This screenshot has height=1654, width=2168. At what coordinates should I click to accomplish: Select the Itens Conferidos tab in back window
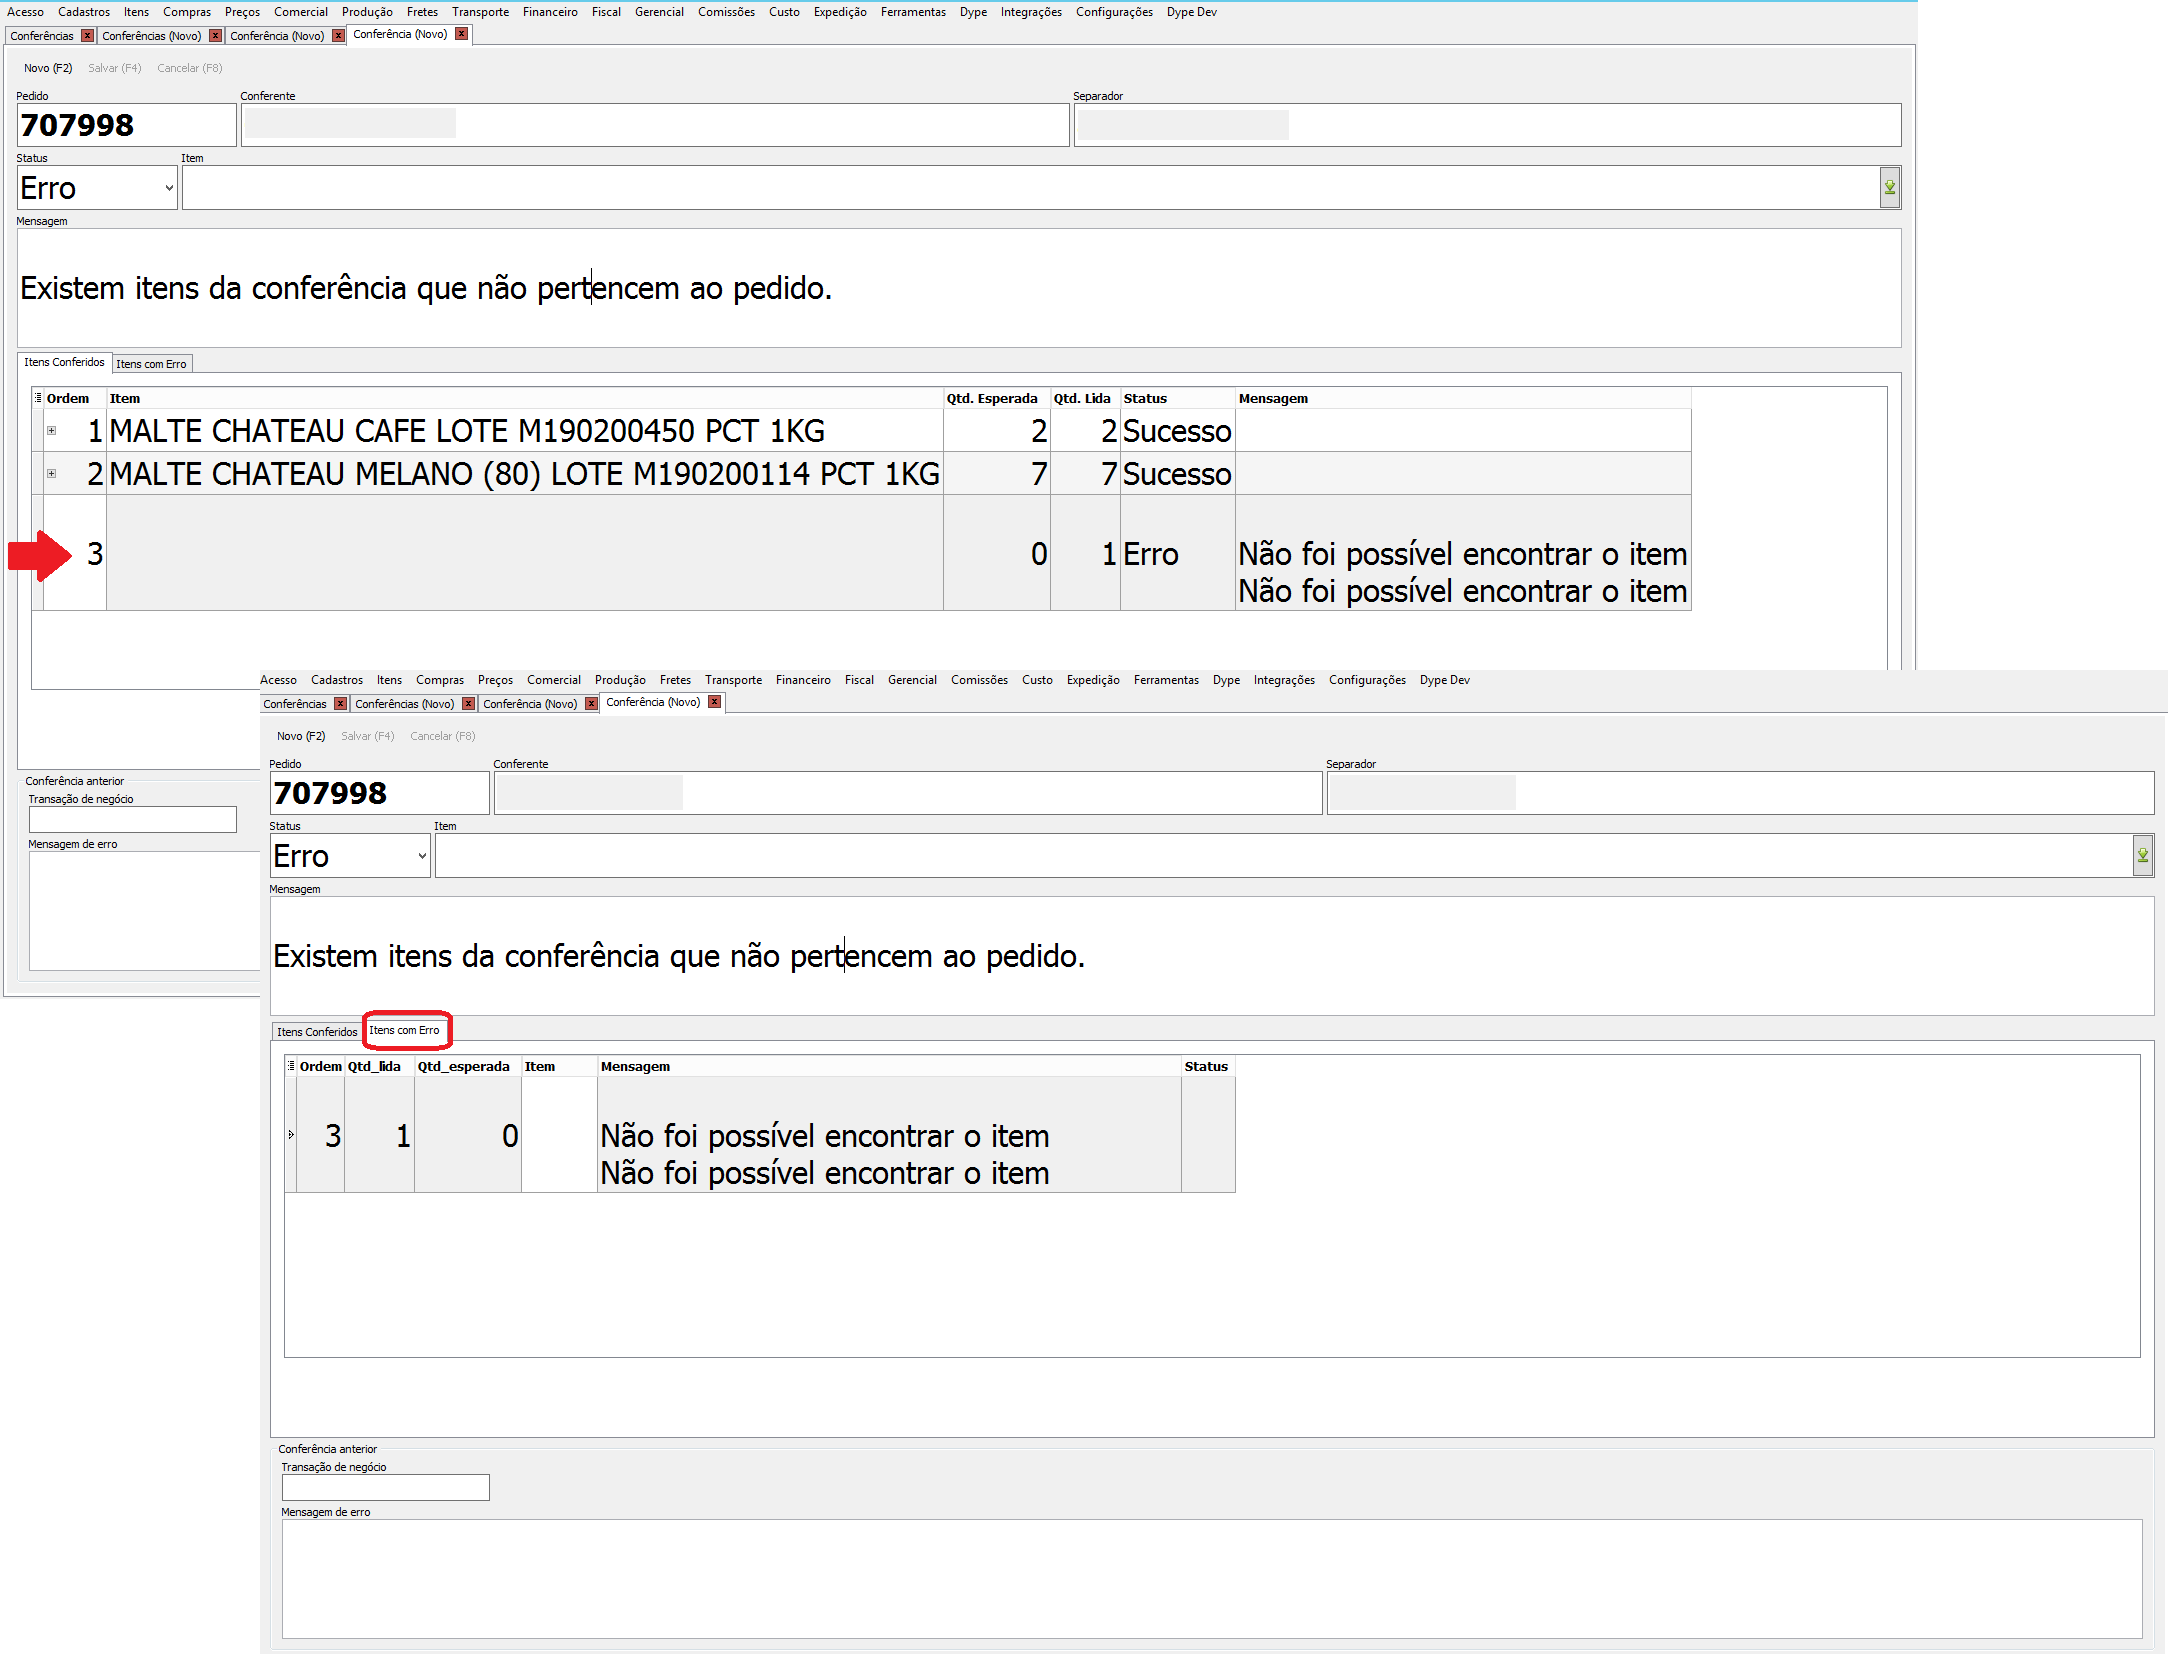pyautogui.click(x=64, y=362)
